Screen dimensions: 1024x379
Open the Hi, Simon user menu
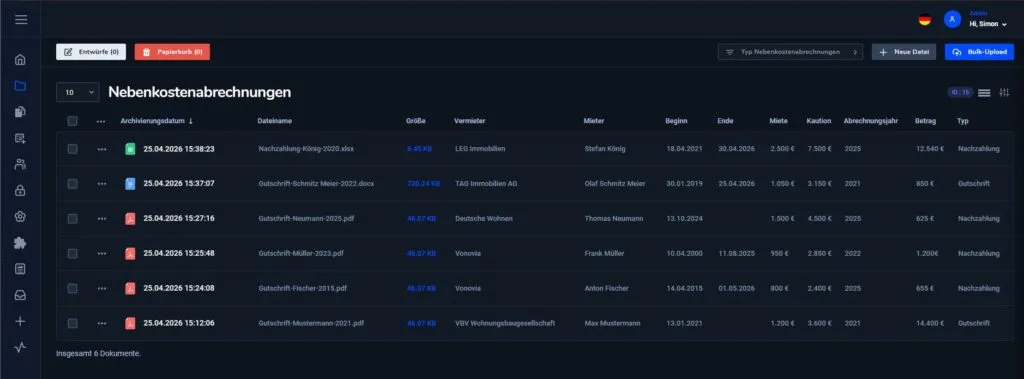coord(987,24)
